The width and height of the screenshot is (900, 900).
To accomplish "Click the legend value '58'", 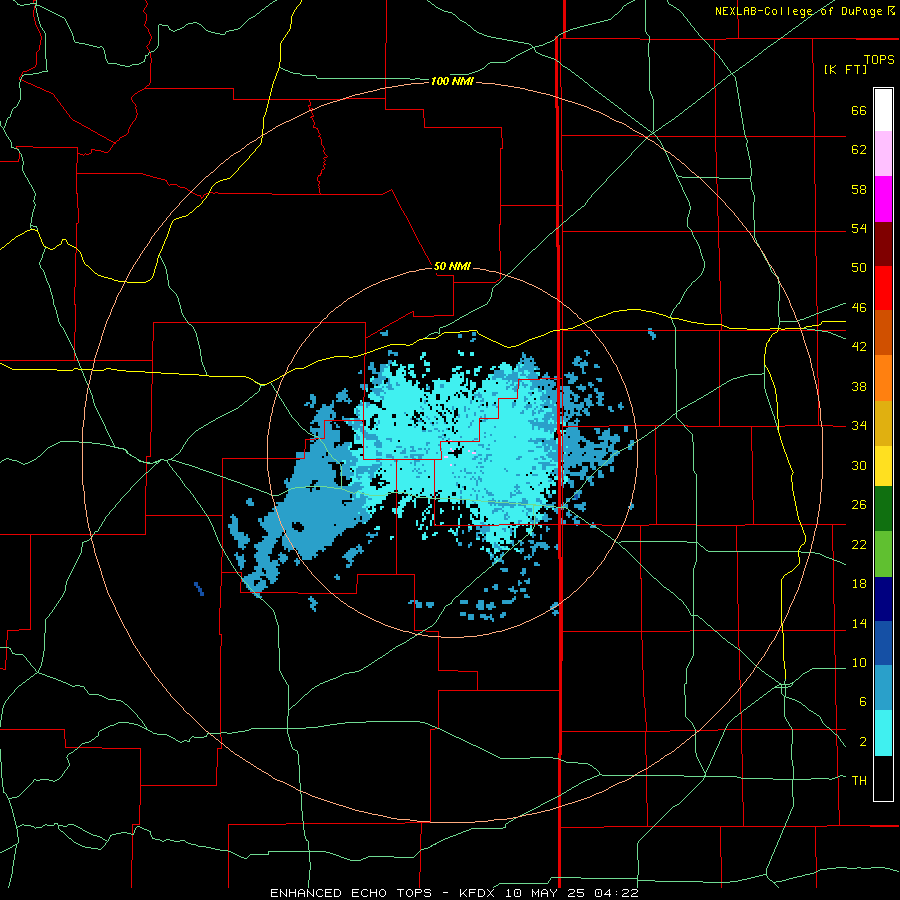I will coord(859,189).
